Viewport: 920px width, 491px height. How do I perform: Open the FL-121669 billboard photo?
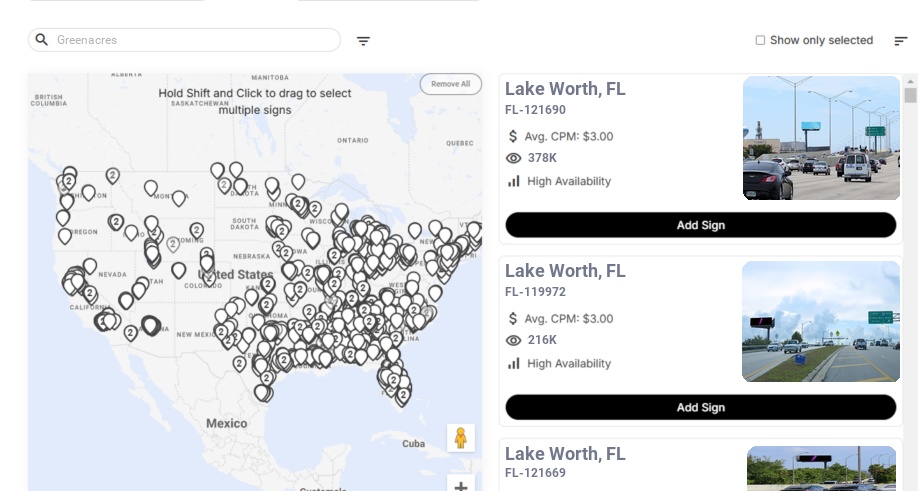coord(821,468)
